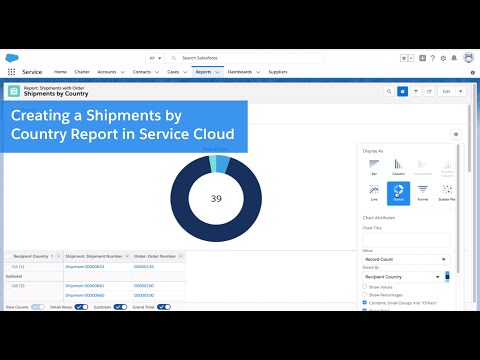
Task: Open the Setup gear icon
Action: 443,58
